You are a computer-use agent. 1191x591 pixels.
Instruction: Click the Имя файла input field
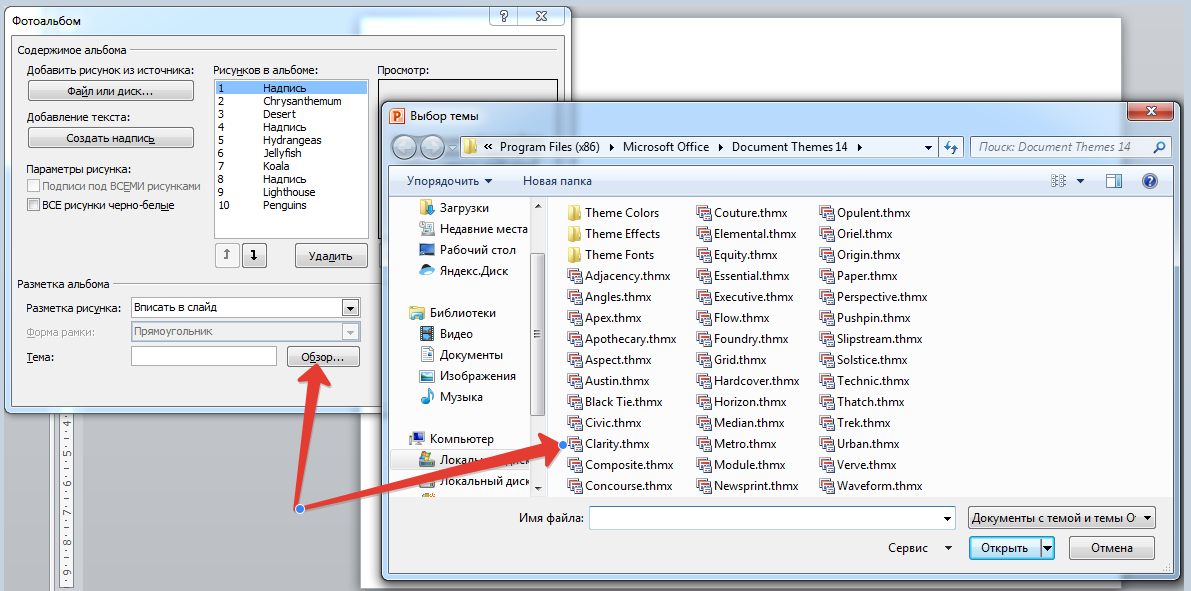(772, 518)
